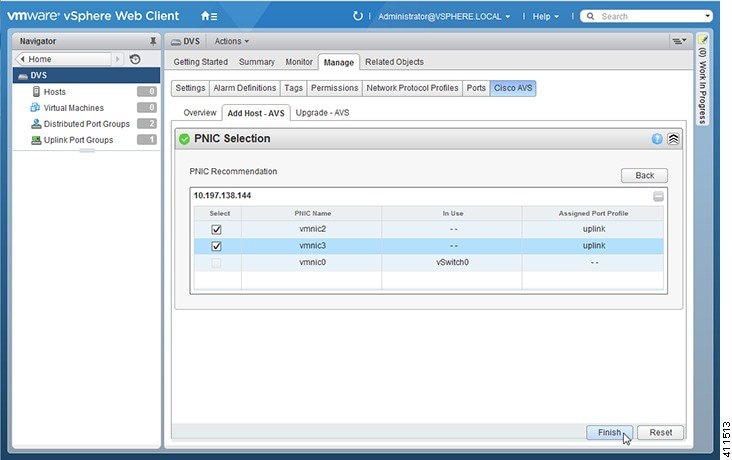Select the vmnic0 PNIC name cell
Viewport: 732px width, 460px height.
(312, 262)
